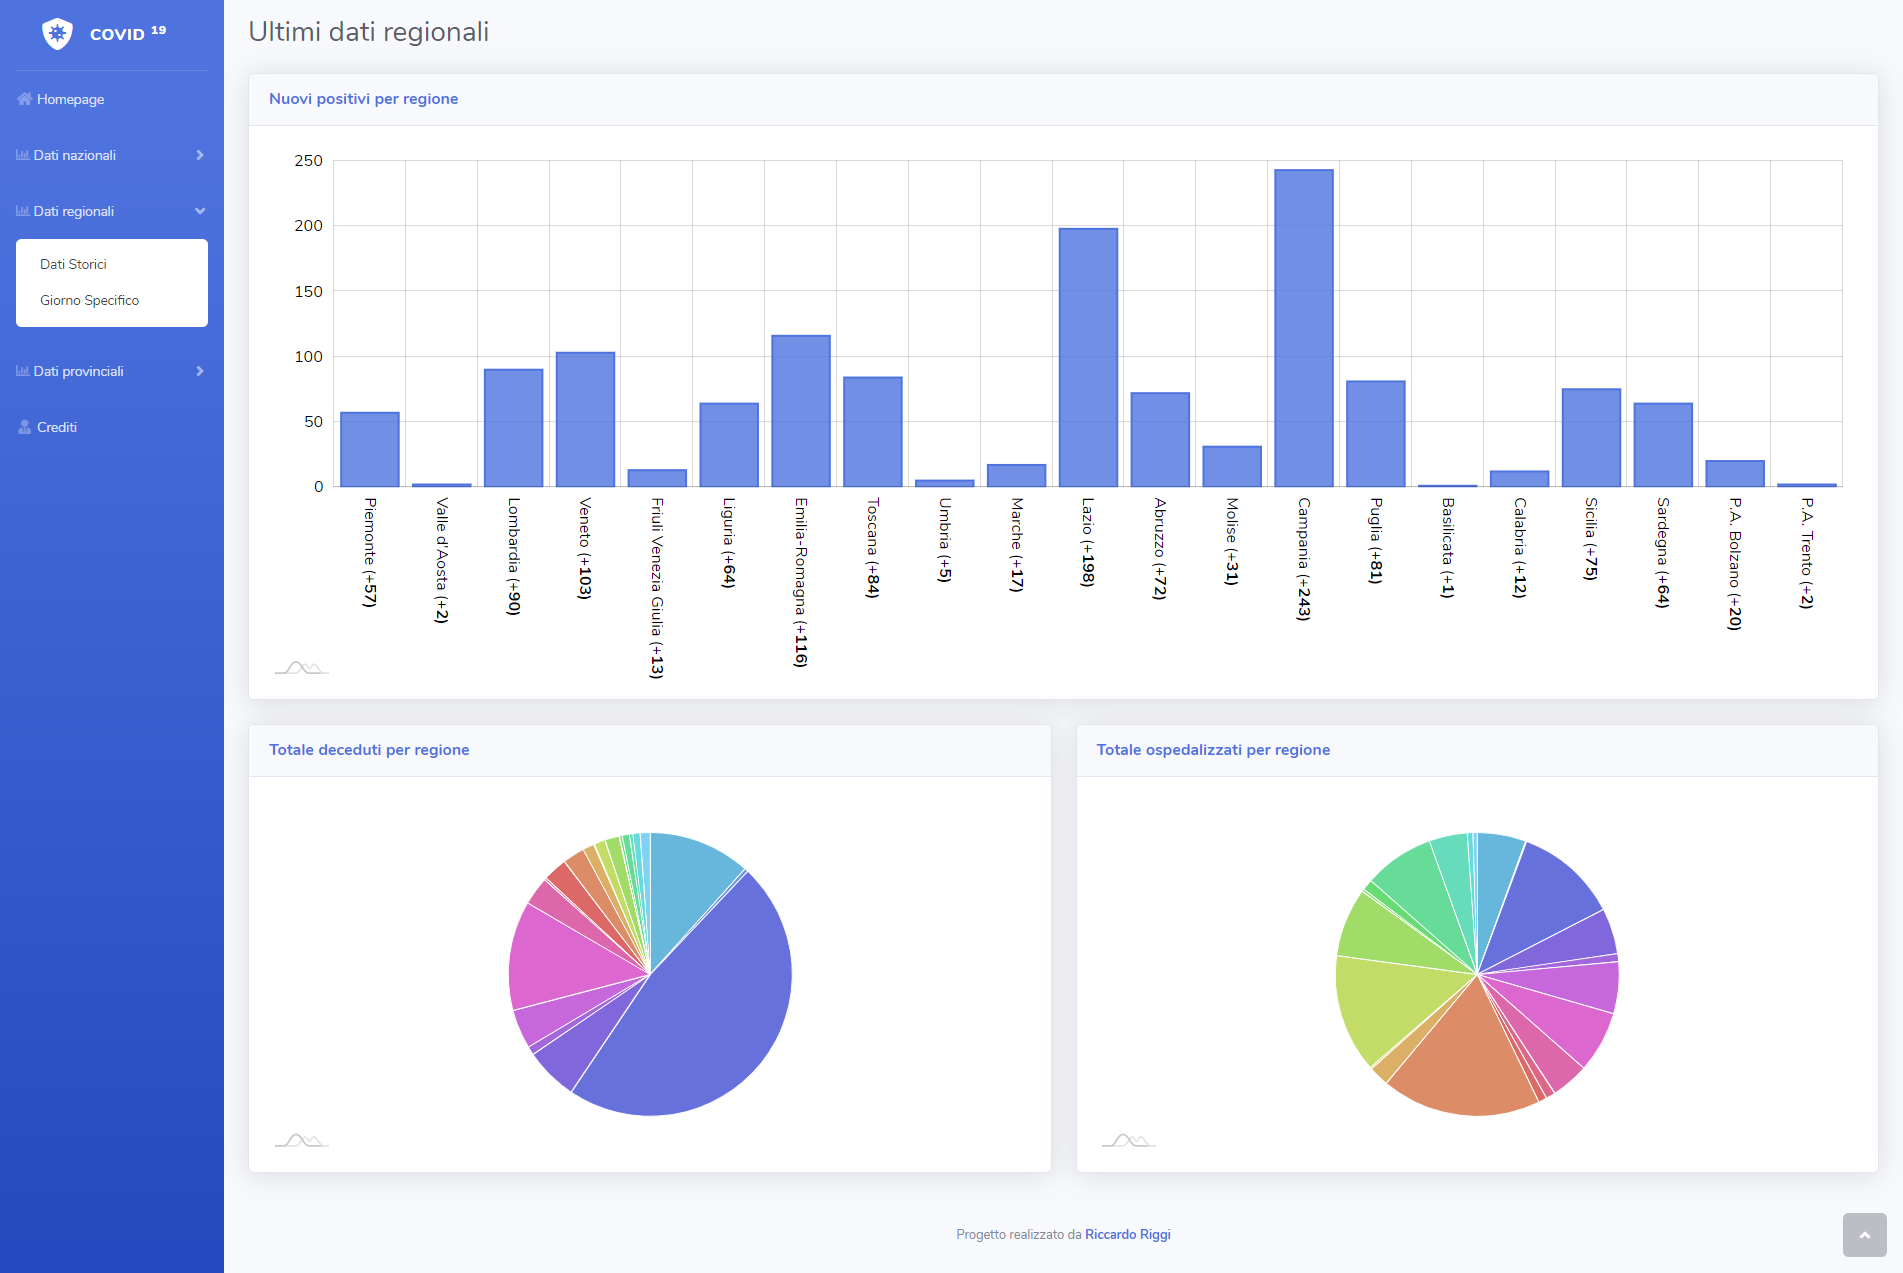The image size is (1903, 1273).
Task: Click the 'Umbria (+5)' axis label
Action: point(944,540)
